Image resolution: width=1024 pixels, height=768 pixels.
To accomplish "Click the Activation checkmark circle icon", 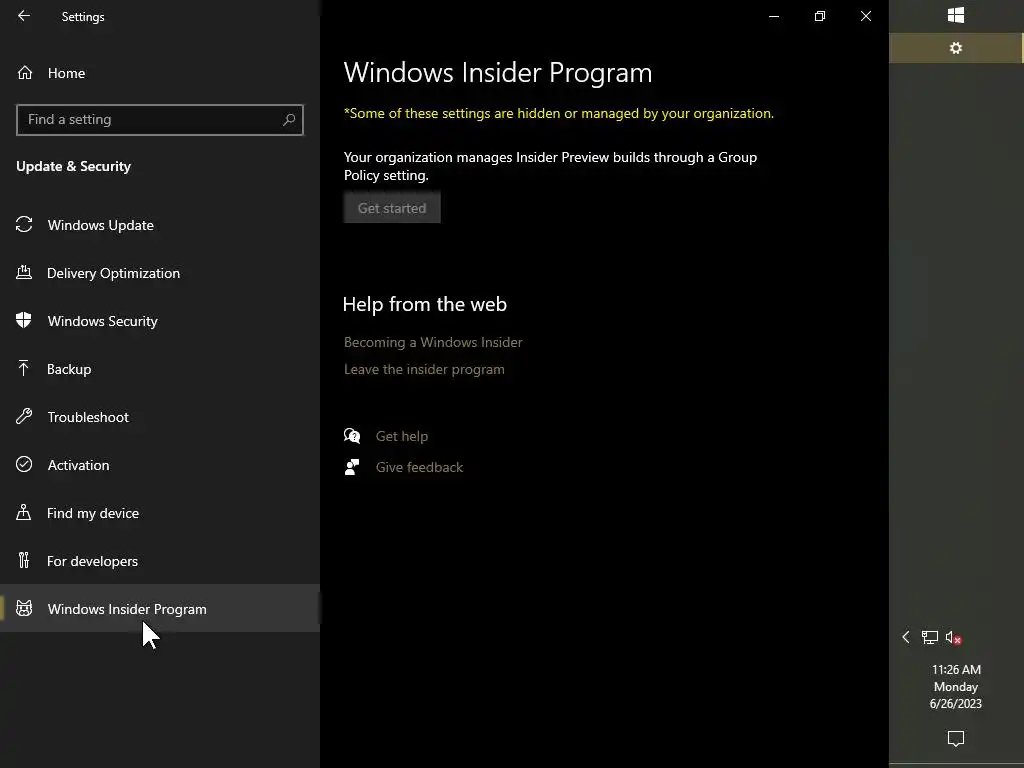I will pos(24,464).
